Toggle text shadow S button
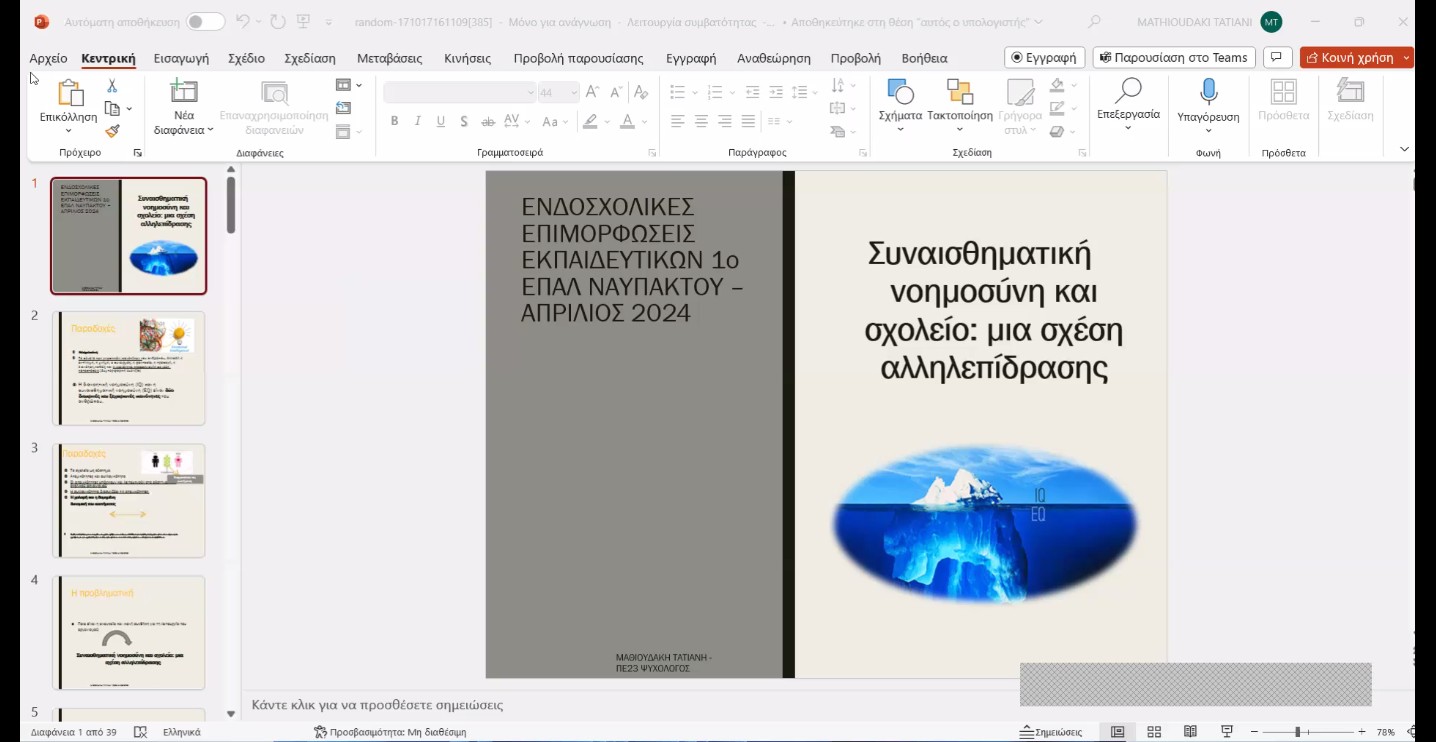This screenshot has height=742, width=1436. click(464, 121)
